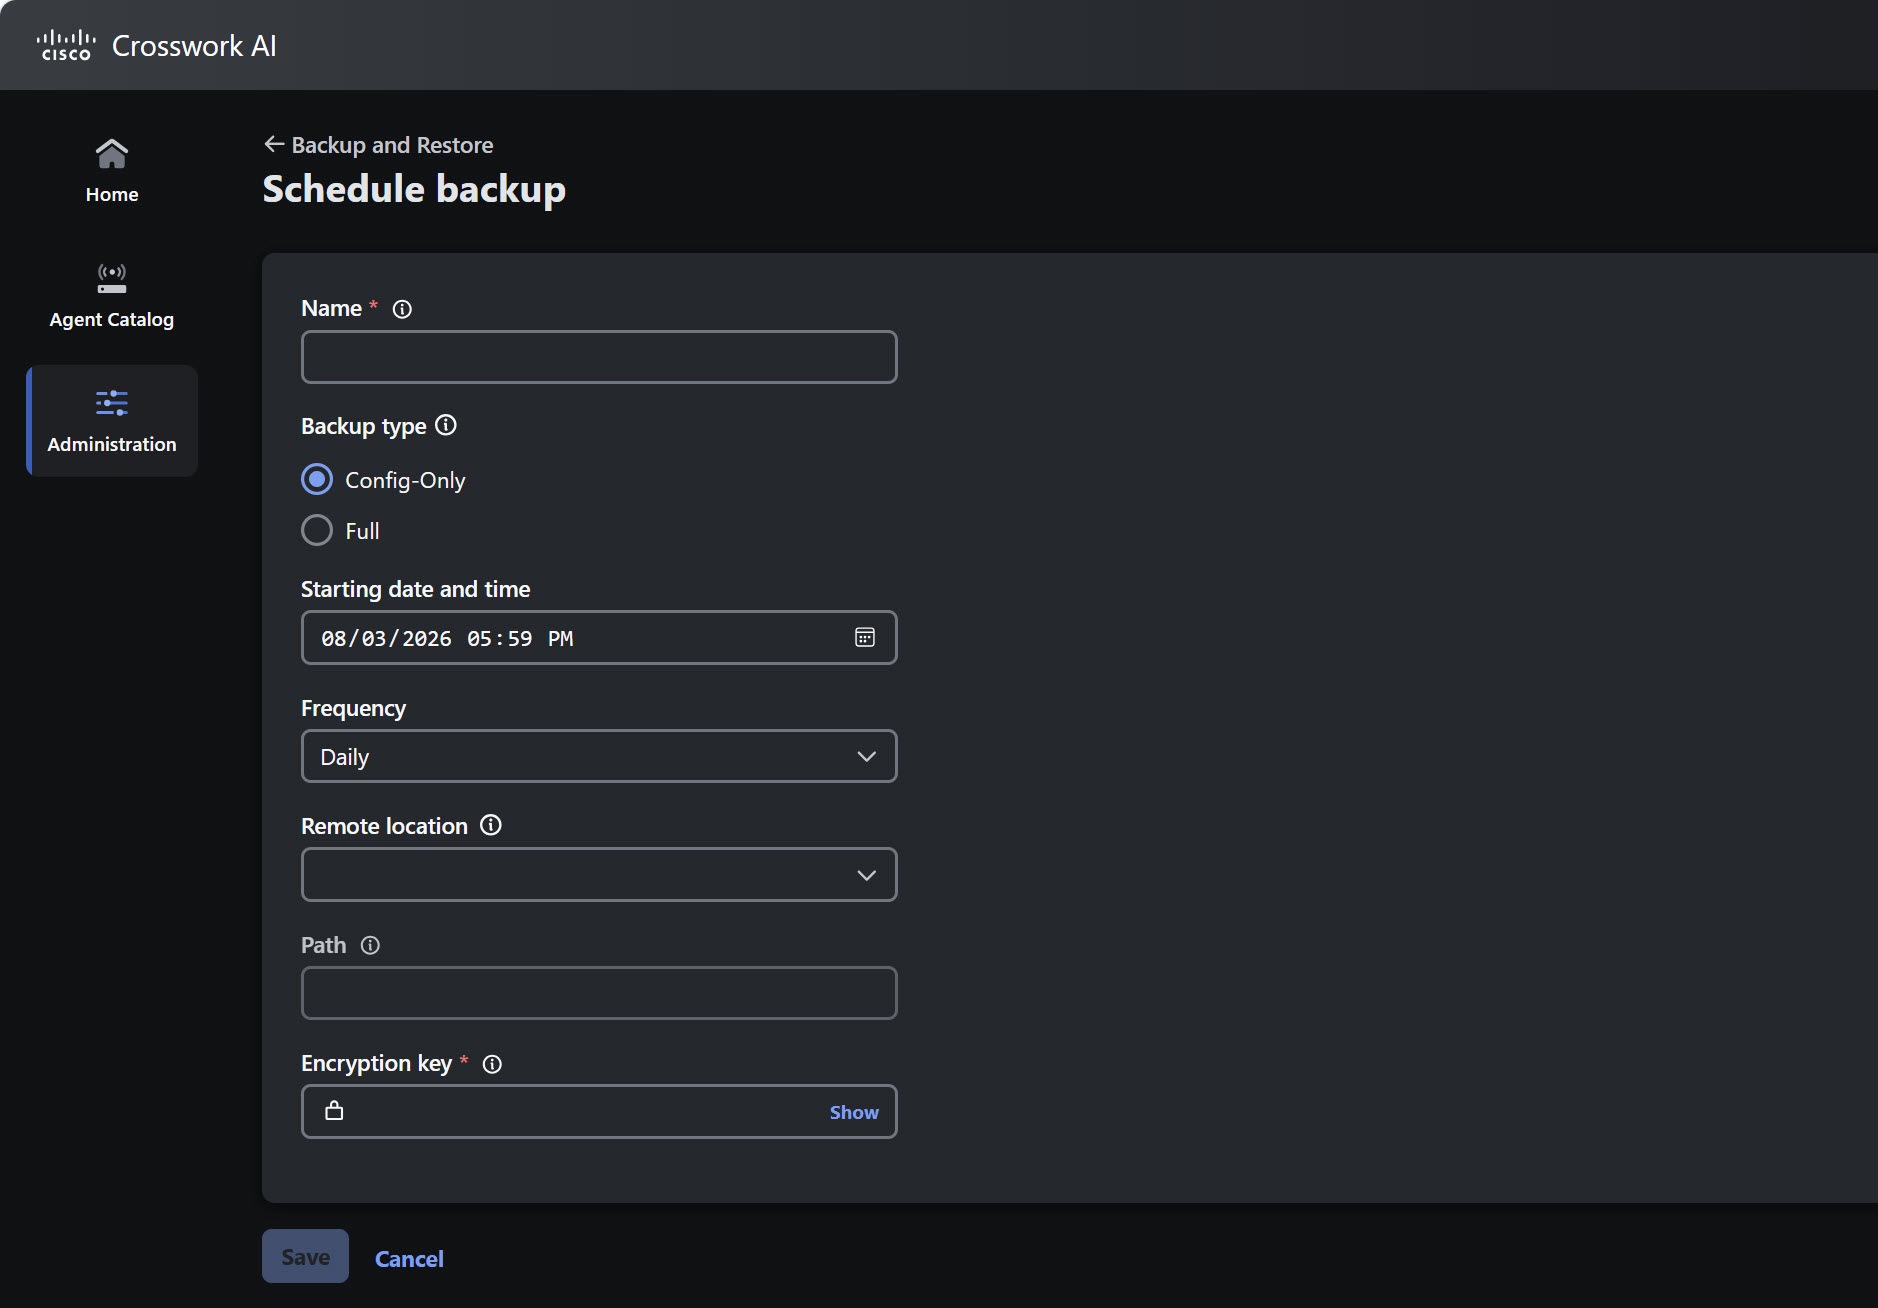
Task: Open the calendar date picker icon
Action: [865, 638]
